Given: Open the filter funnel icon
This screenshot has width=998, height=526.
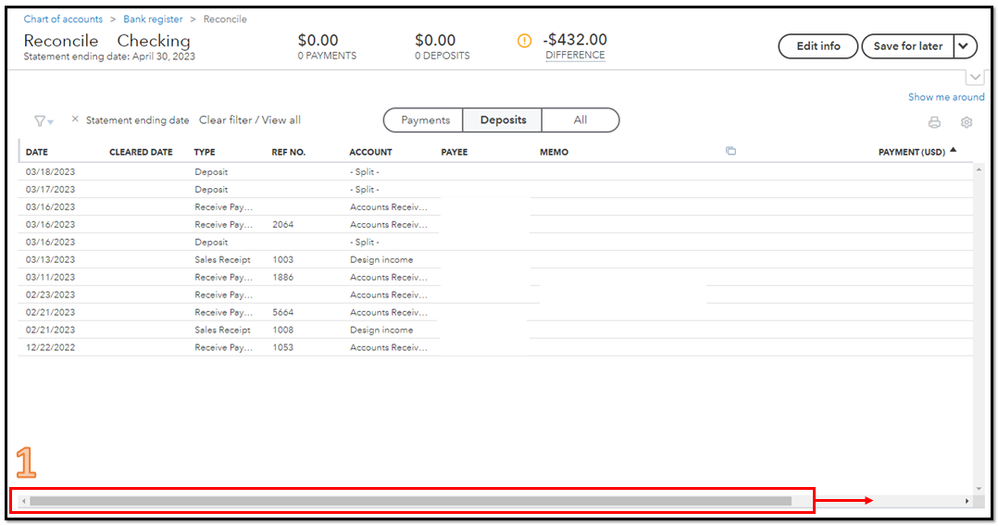Looking at the screenshot, I should (43, 120).
